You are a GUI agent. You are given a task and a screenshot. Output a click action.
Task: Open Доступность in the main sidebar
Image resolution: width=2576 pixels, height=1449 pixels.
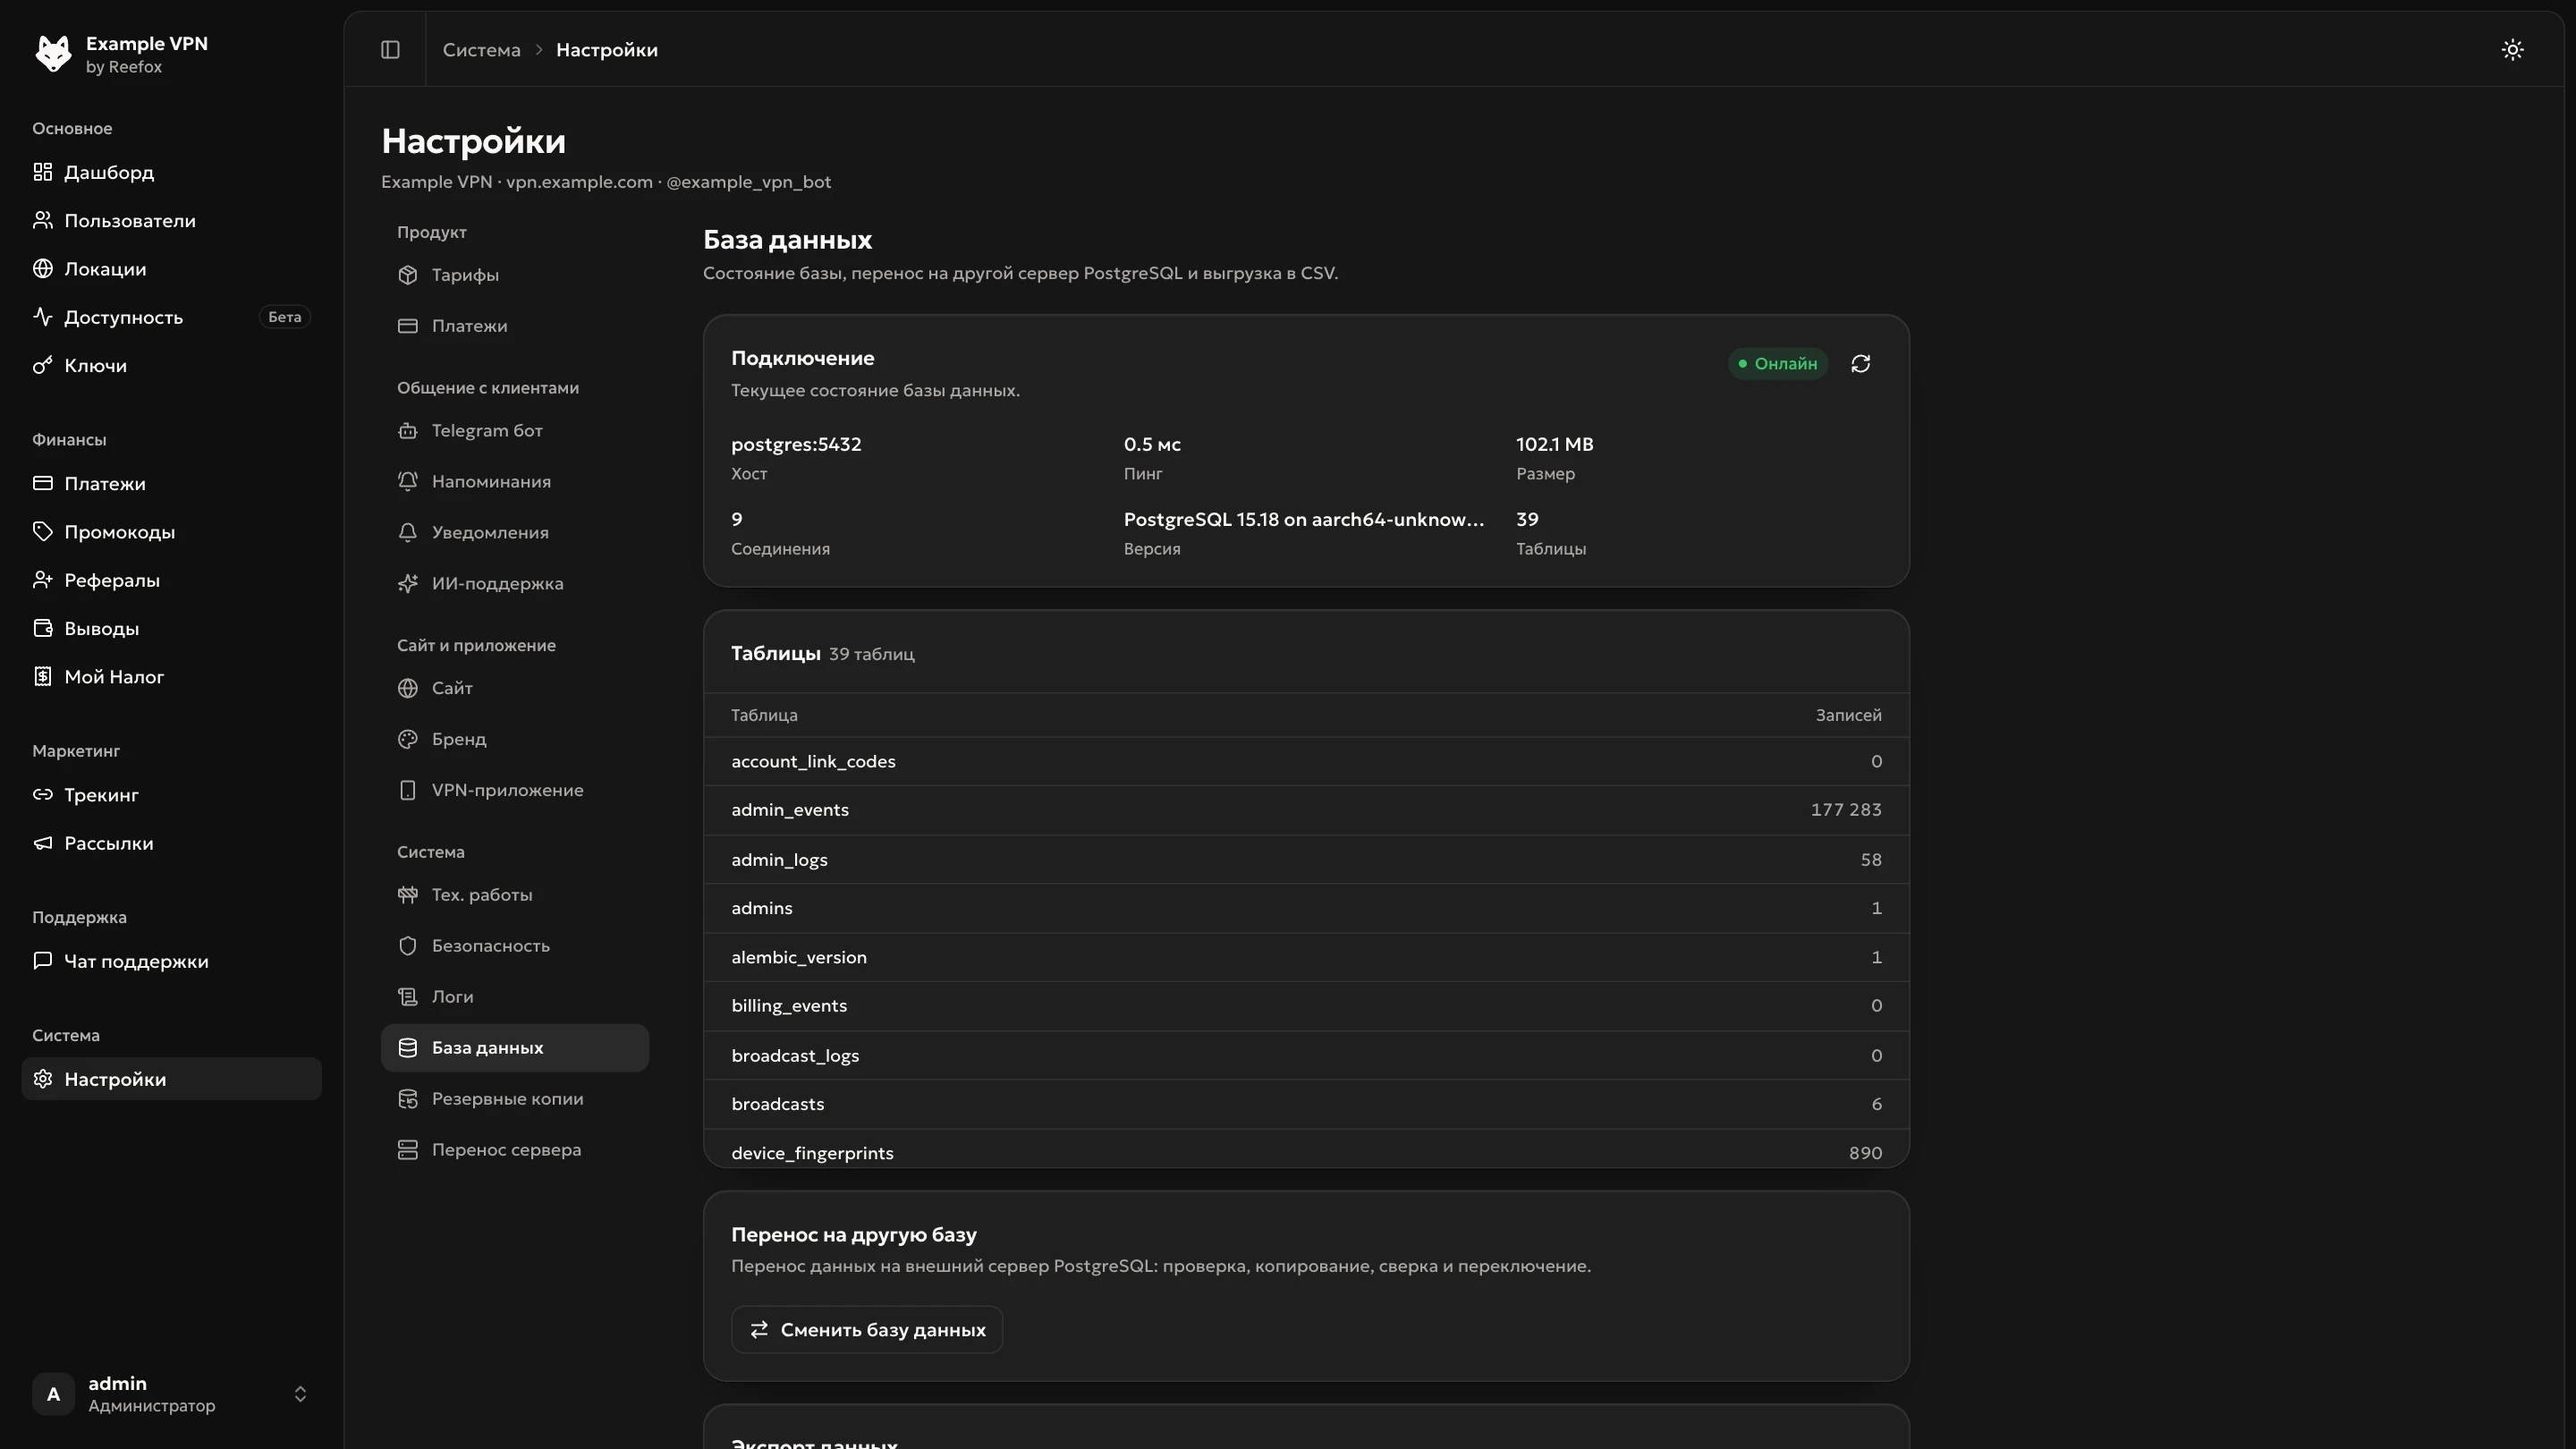coord(171,317)
